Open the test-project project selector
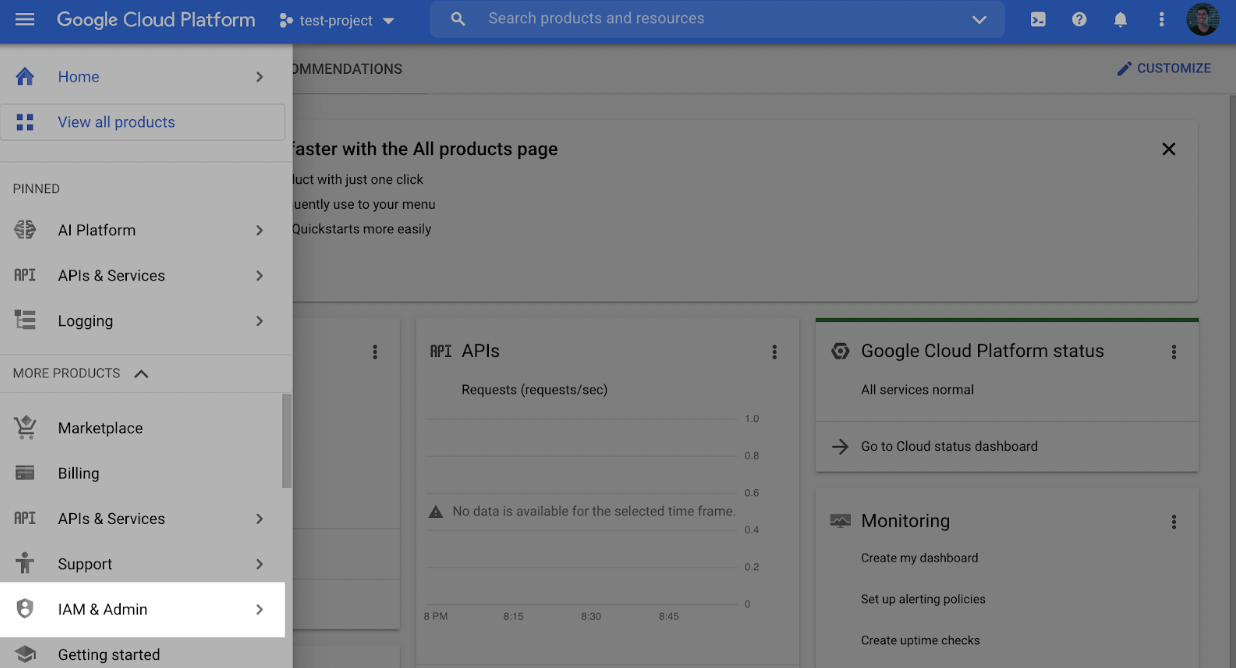Screen dimensions: 1236x668 337,20
